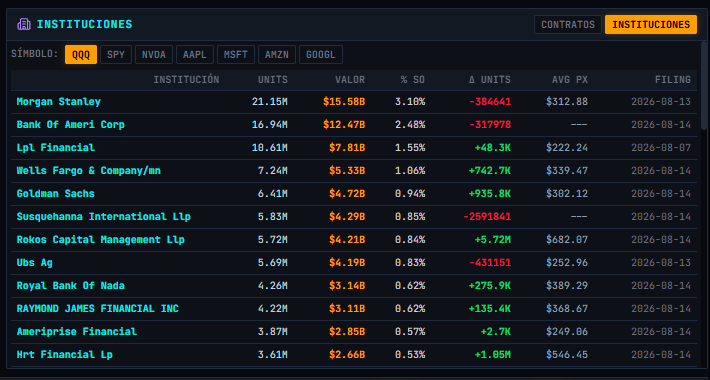Click the -384641 units change cell

pos(490,102)
